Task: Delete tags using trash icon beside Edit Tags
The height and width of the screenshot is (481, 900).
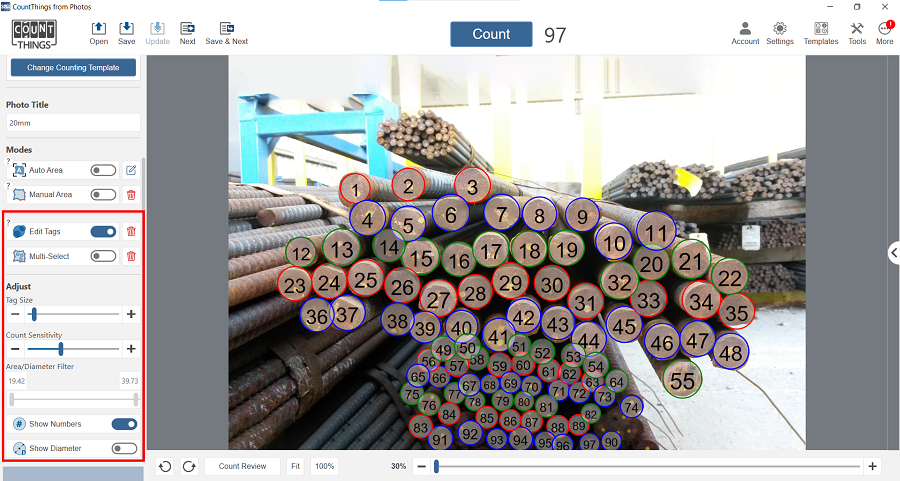Action: click(x=131, y=232)
